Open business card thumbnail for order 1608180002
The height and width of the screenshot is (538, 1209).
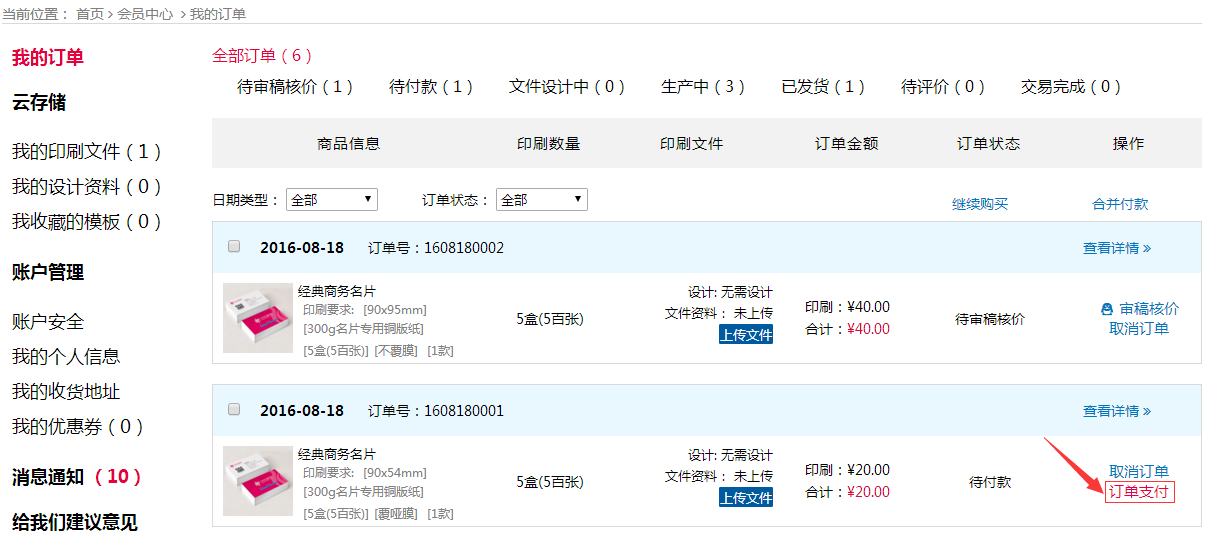(x=258, y=318)
